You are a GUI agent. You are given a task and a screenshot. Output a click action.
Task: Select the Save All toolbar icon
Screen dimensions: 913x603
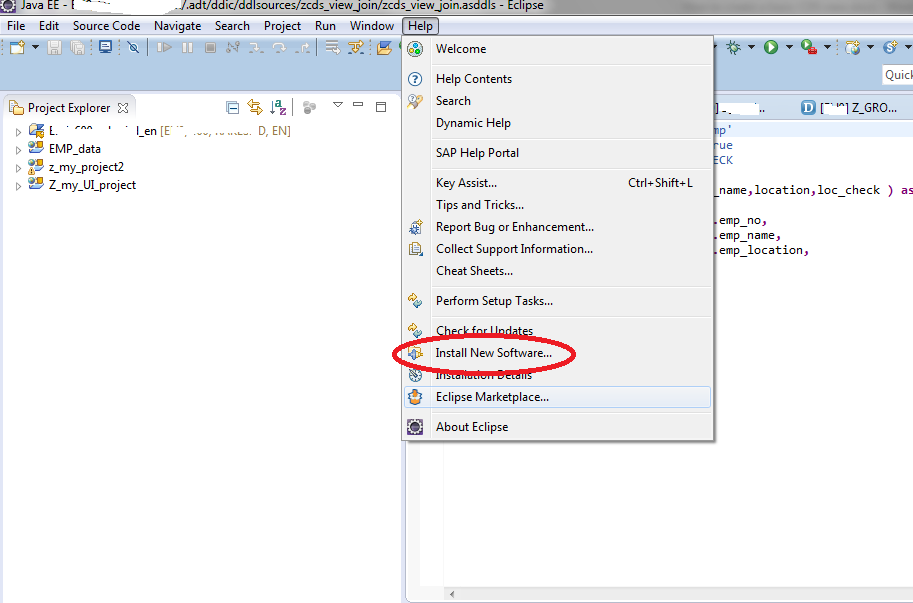tap(78, 47)
